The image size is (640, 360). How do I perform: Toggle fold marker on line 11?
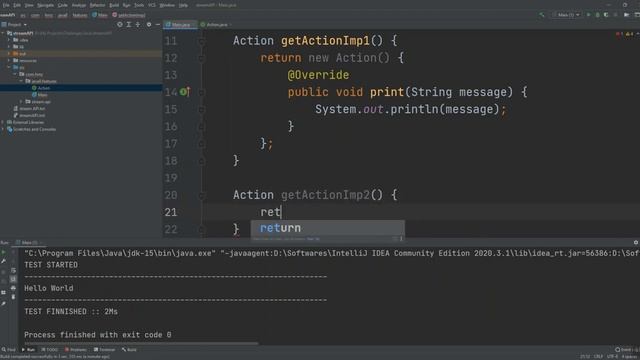(201, 41)
